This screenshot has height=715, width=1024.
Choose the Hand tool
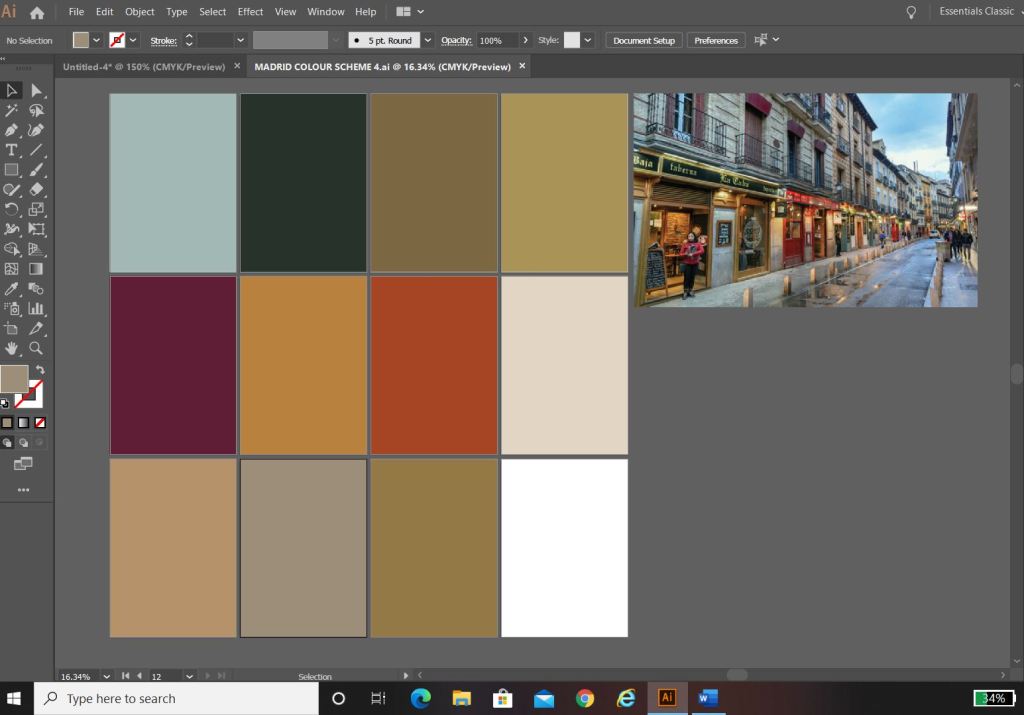coord(12,348)
